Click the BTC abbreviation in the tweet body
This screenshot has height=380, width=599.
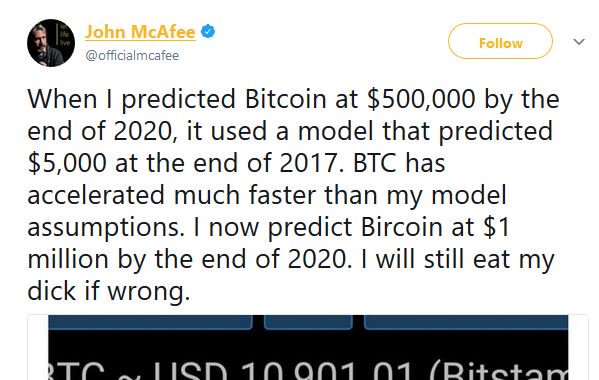[374, 163]
